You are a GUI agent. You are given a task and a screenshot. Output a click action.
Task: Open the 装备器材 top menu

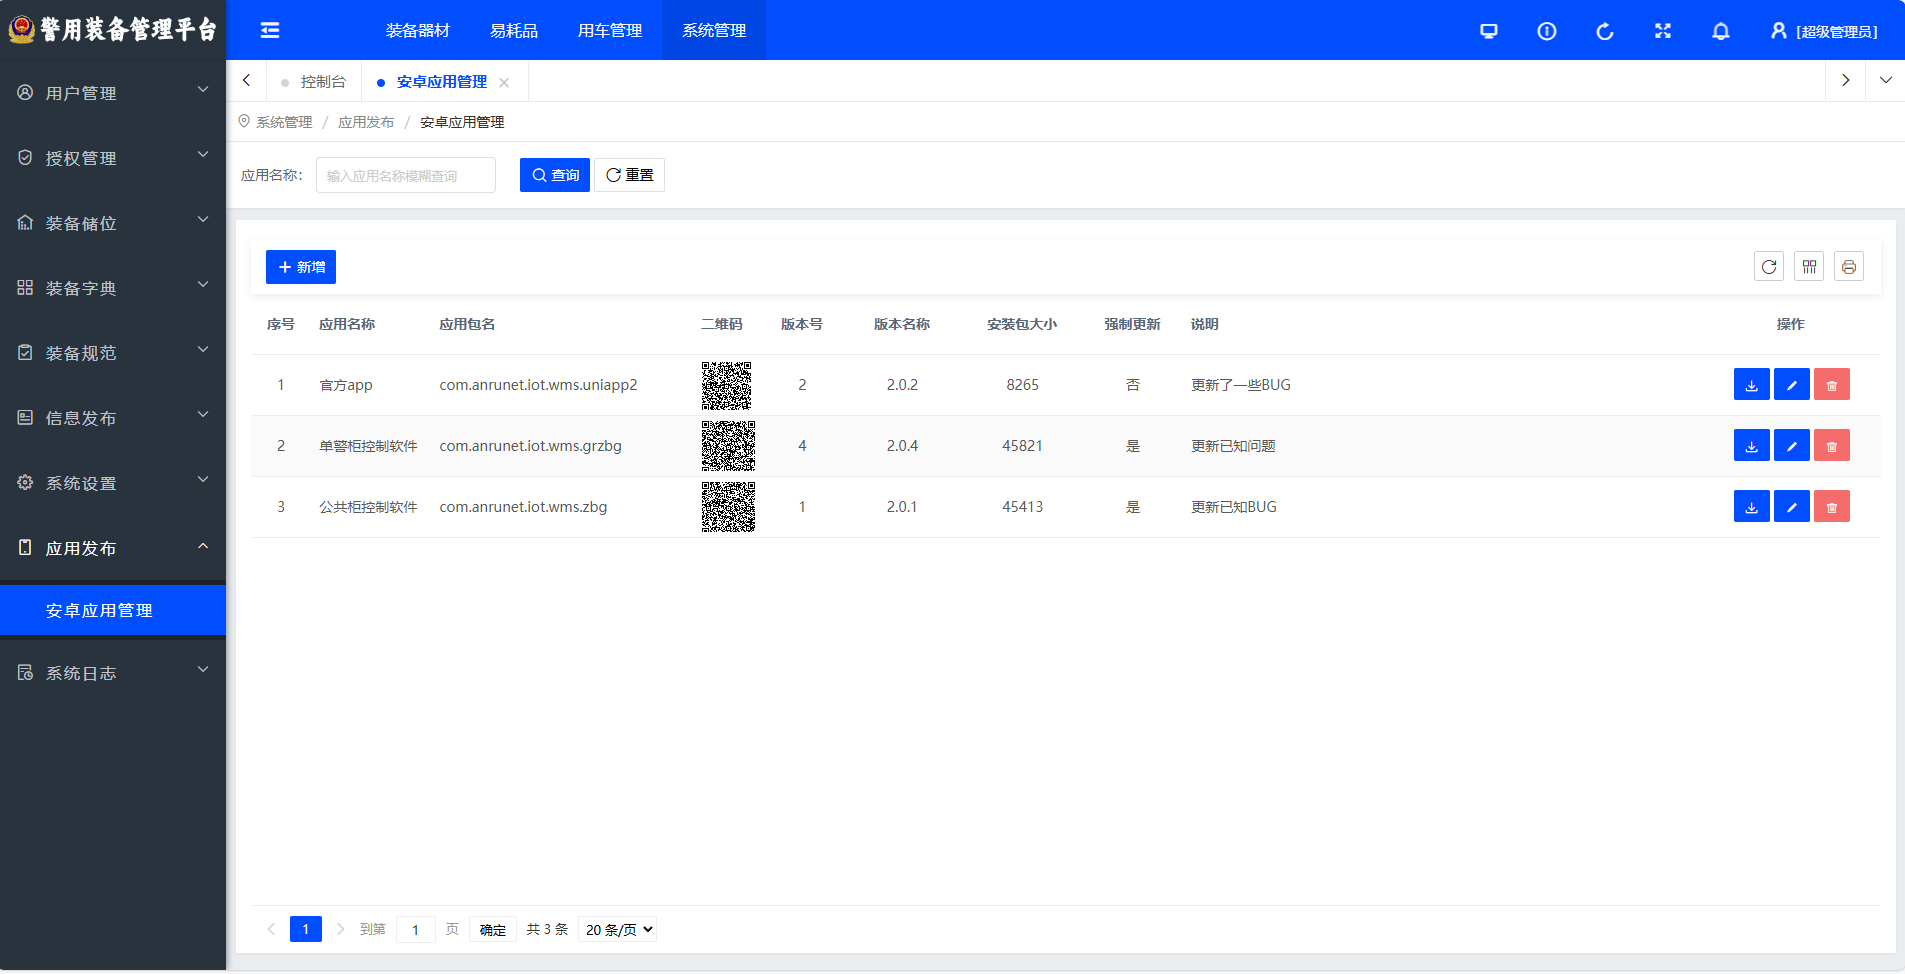(417, 31)
